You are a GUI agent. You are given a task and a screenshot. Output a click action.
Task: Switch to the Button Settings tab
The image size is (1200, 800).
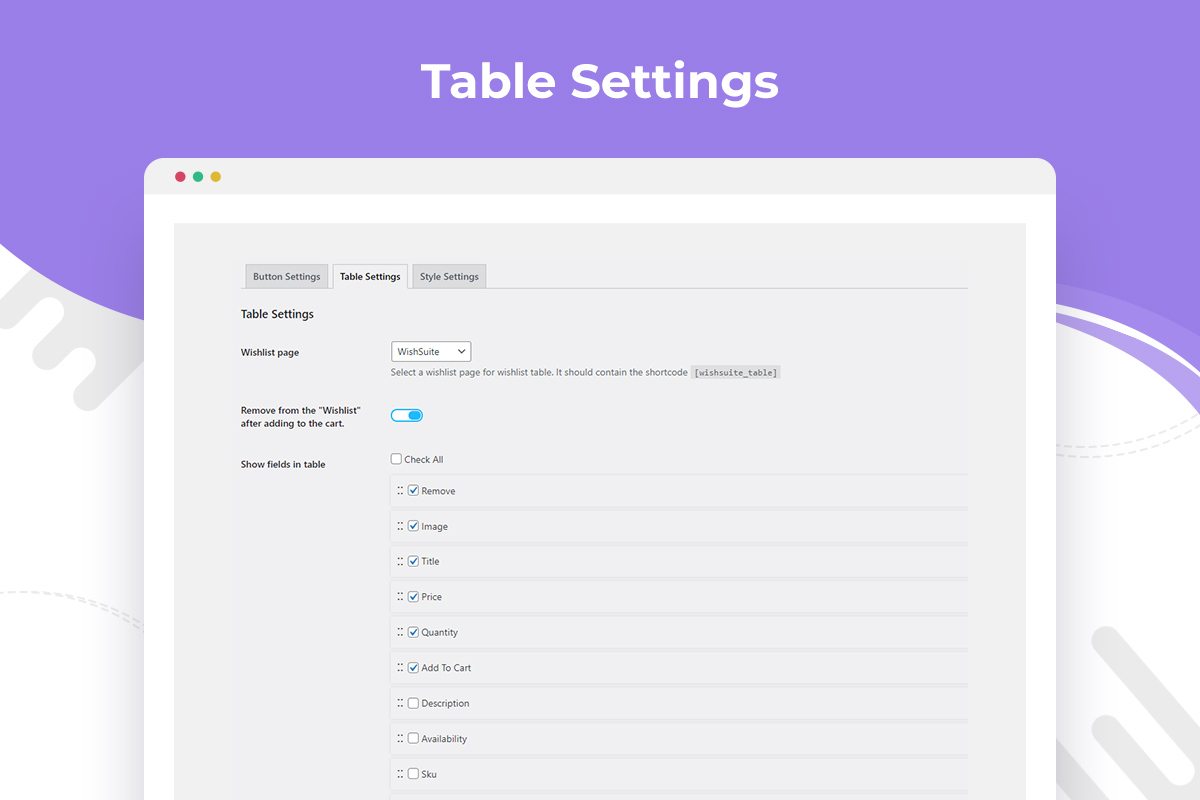click(287, 277)
